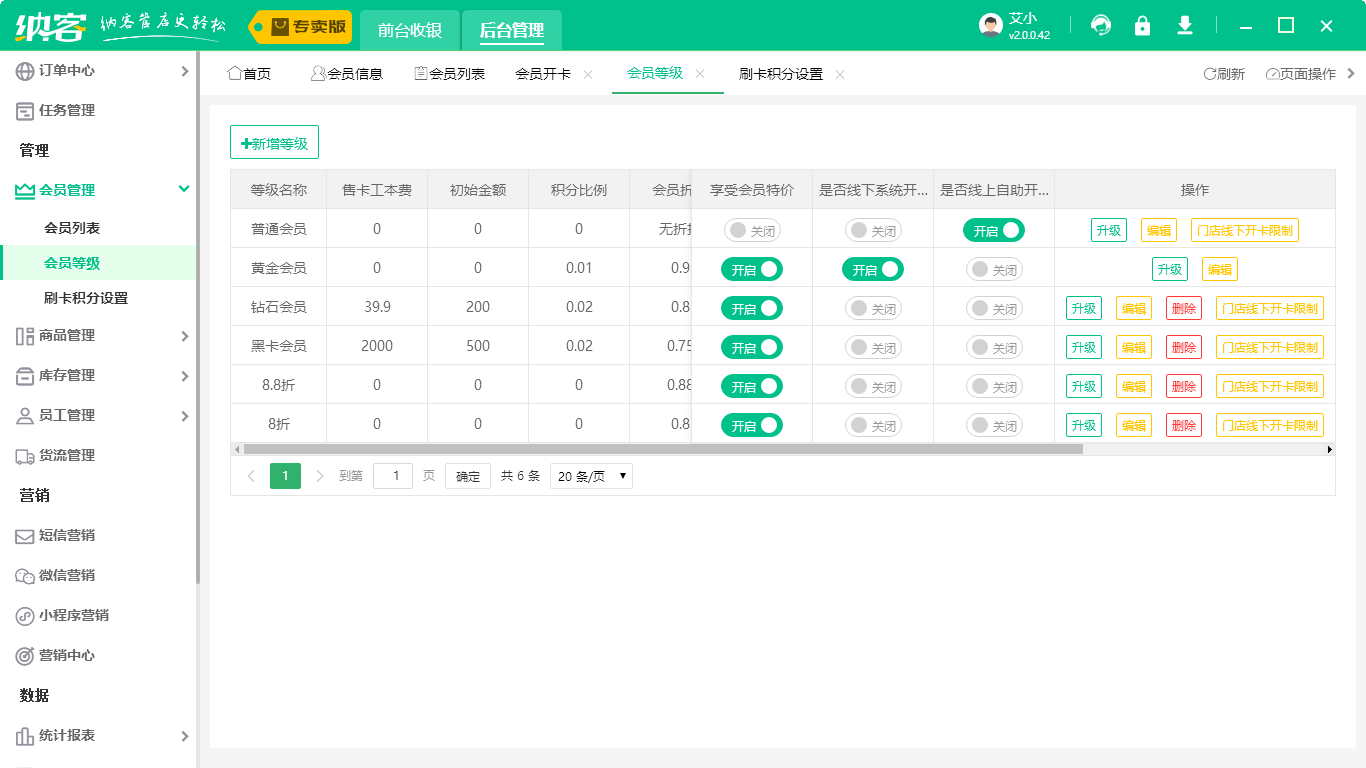Open the marketing center (营销中心) item

point(66,655)
